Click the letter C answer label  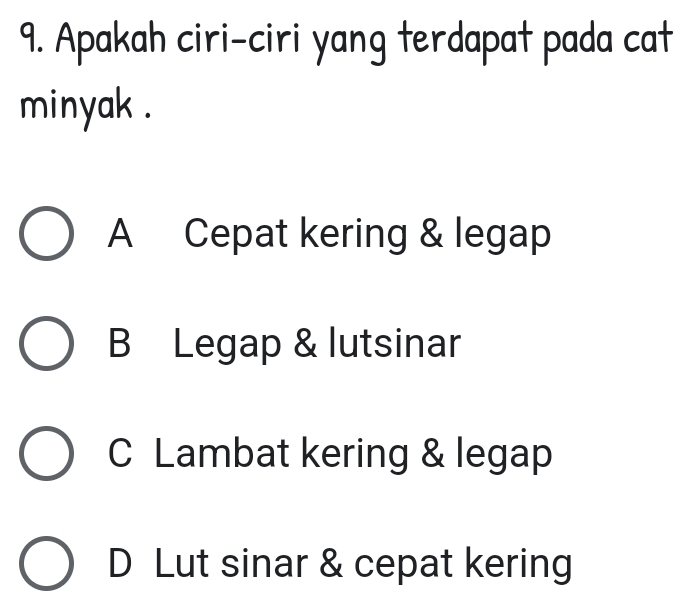pos(120,455)
